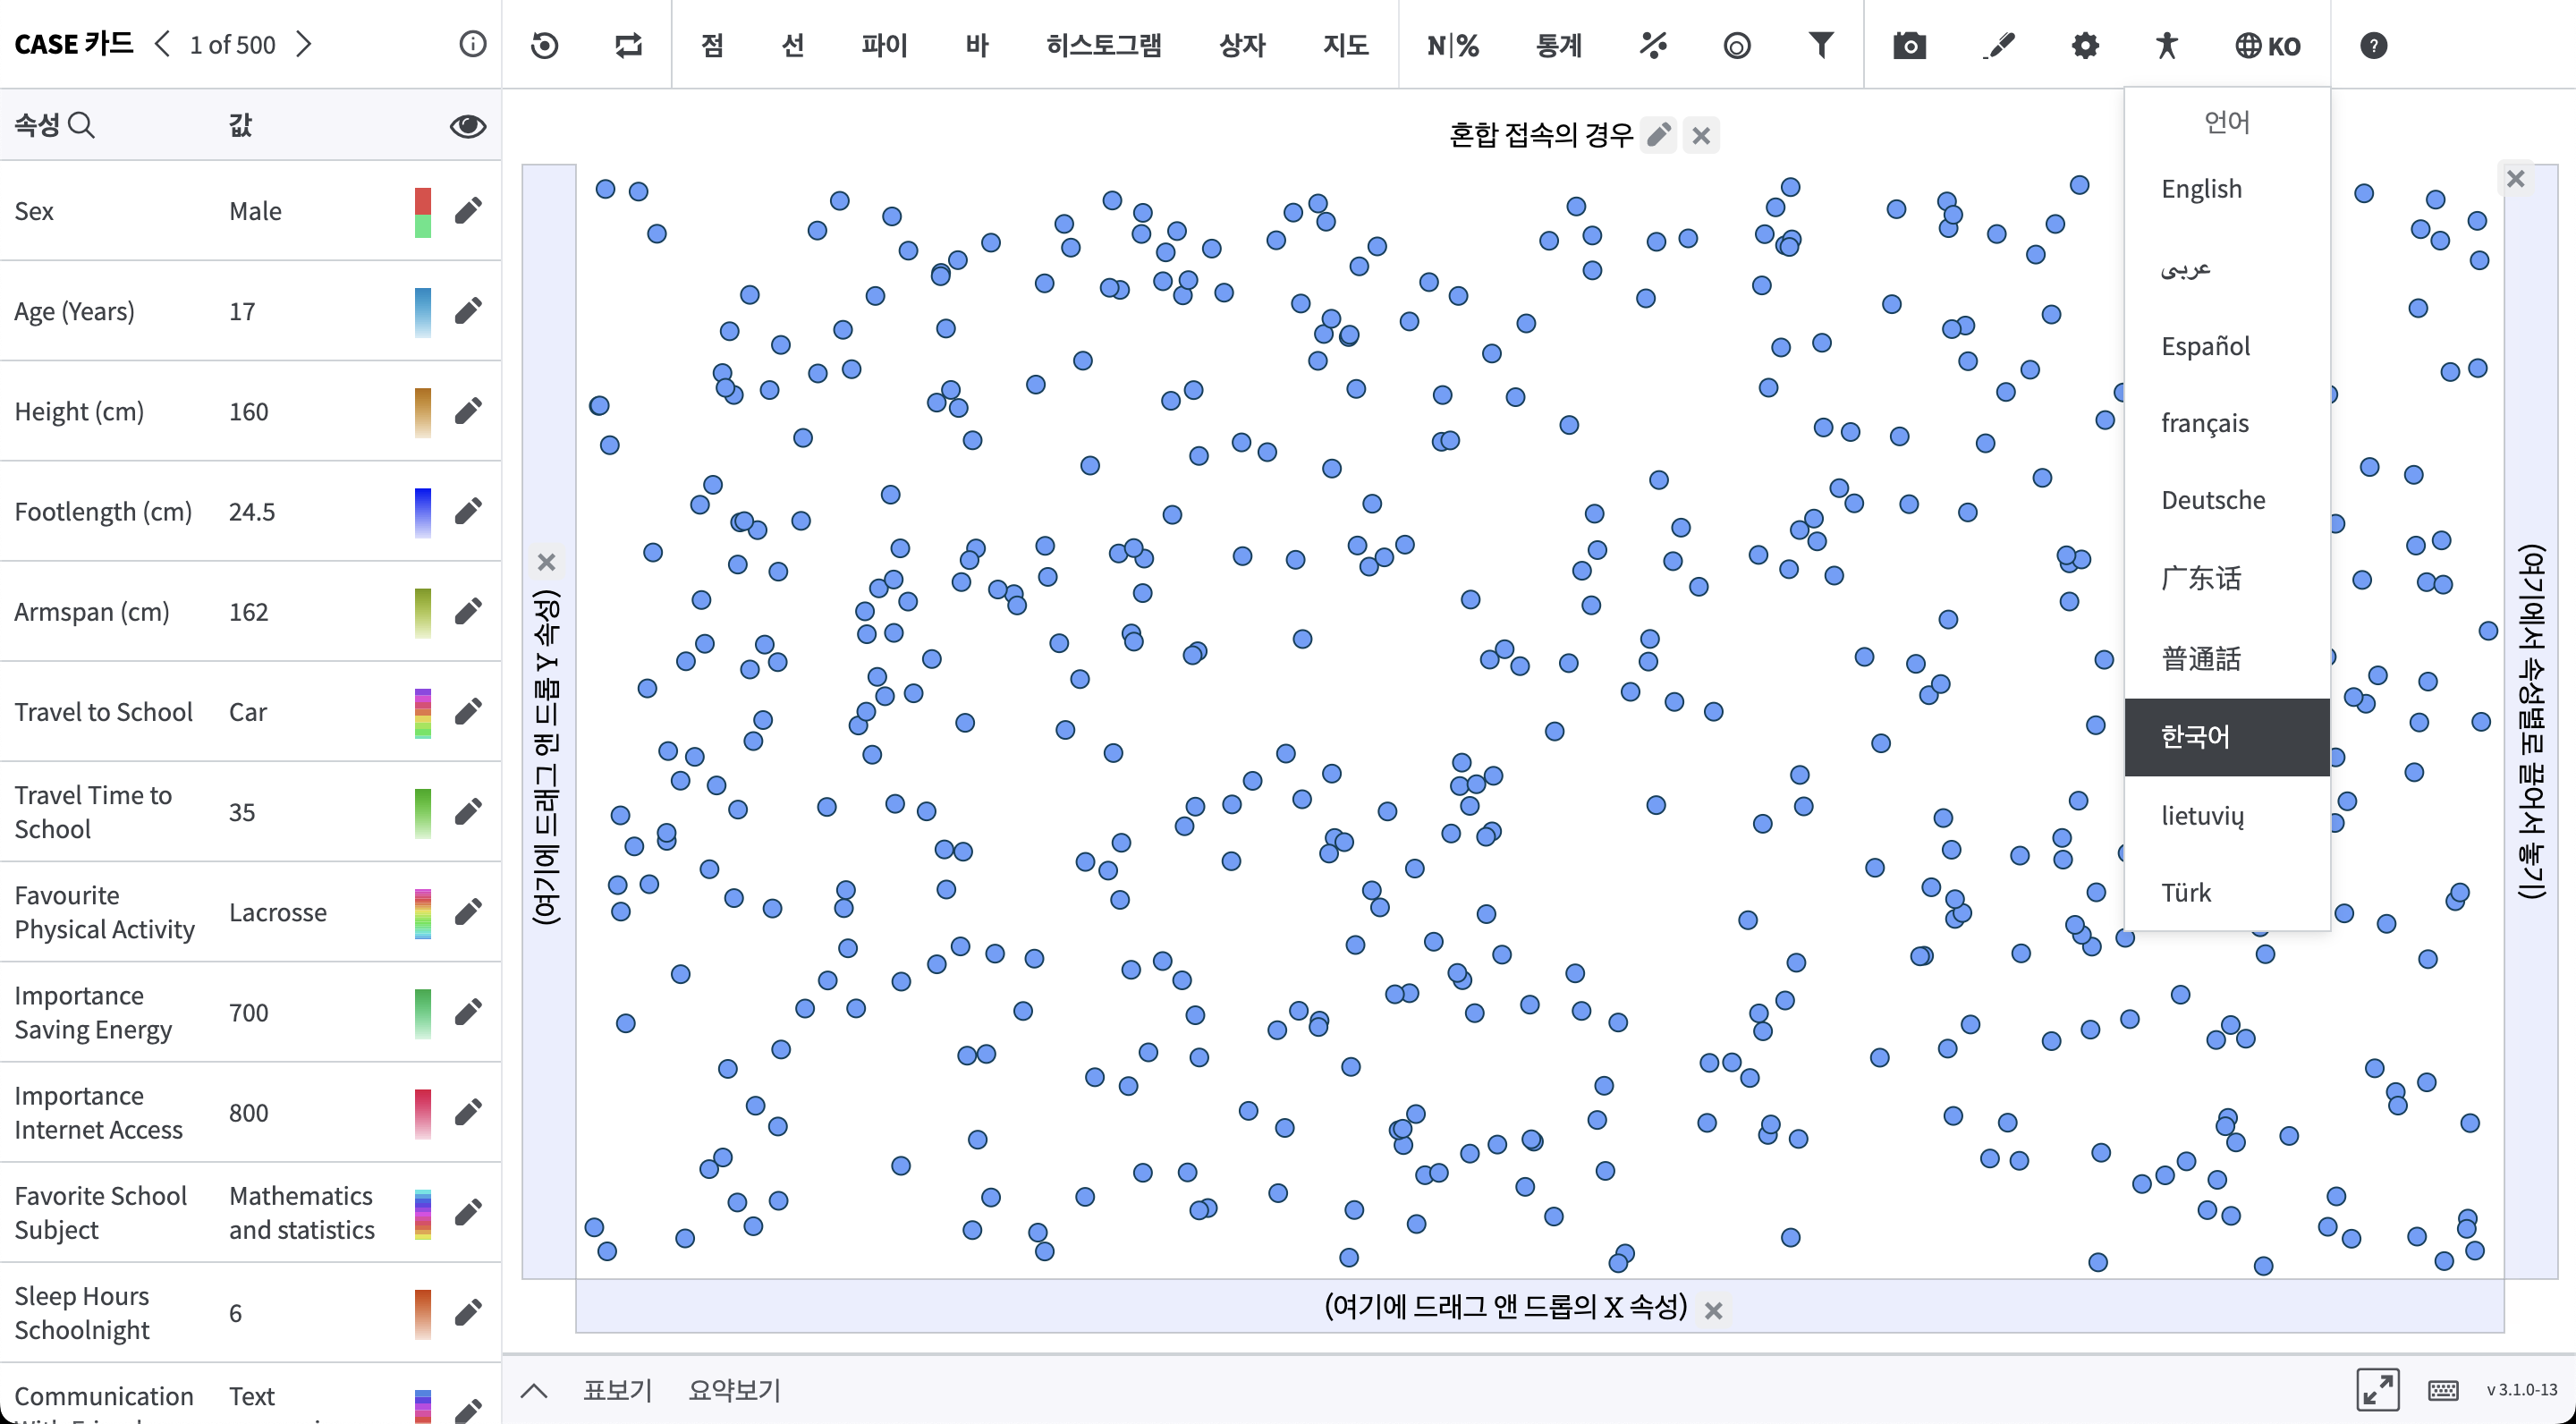The image size is (2576, 1424).
Task: Open case card info icon
Action: (472, 44)
